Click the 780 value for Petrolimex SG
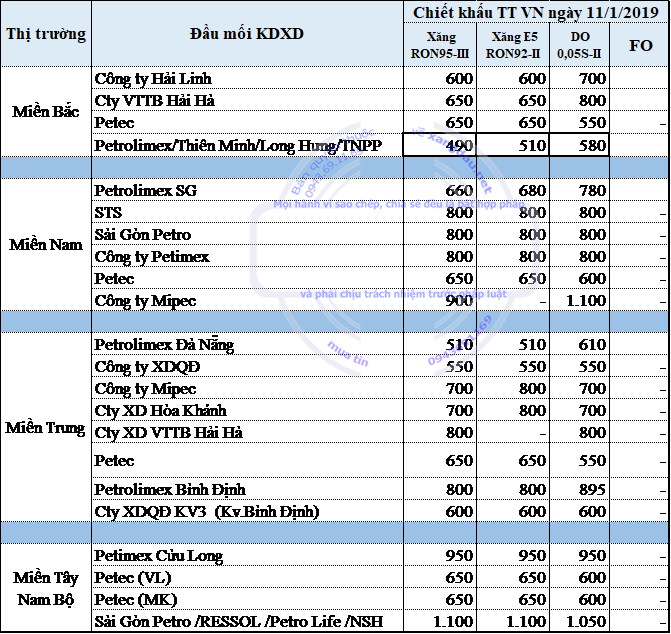 pos(579,190)
